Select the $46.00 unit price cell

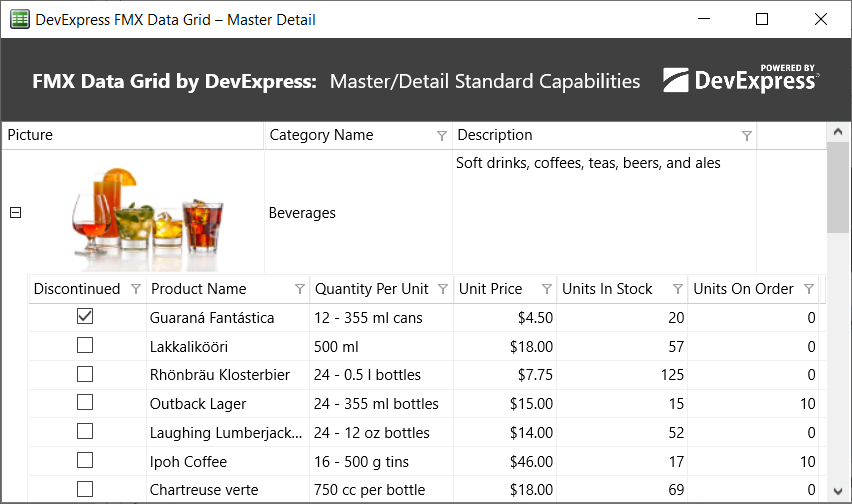(x=505, y=462)
